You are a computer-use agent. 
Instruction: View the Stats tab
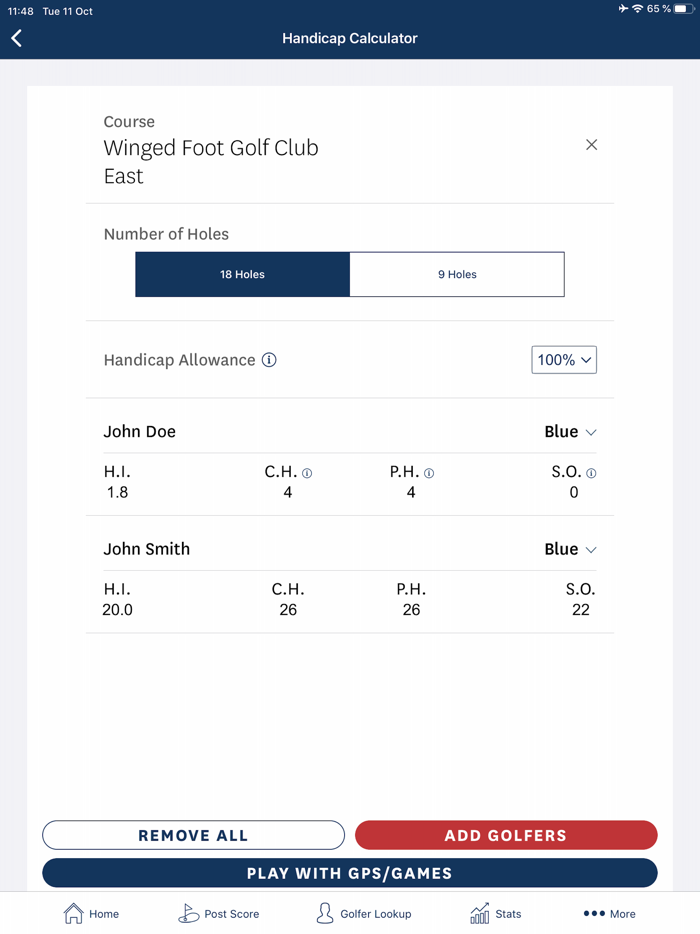point(495,913)
